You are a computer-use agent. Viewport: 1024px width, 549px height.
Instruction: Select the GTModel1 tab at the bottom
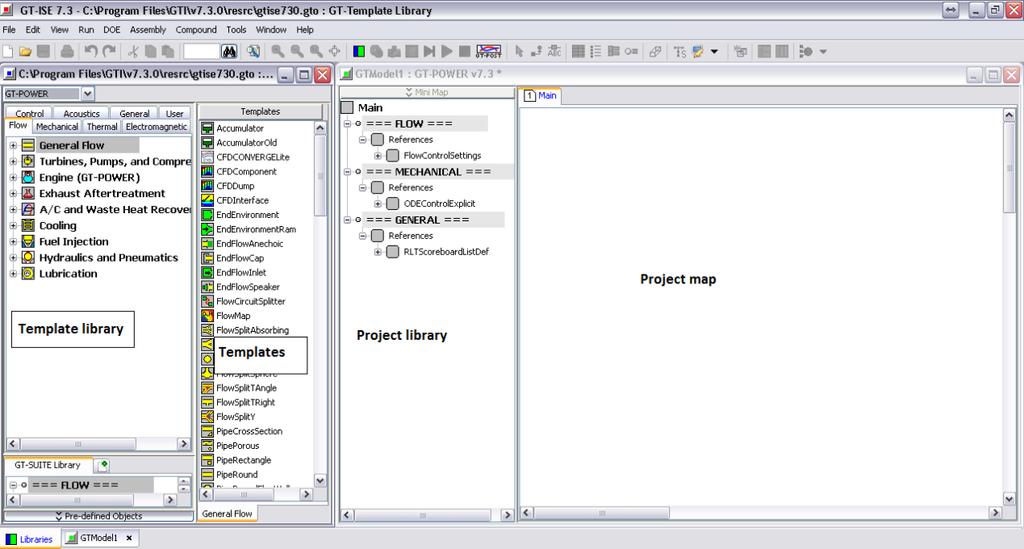coord(98,538)
